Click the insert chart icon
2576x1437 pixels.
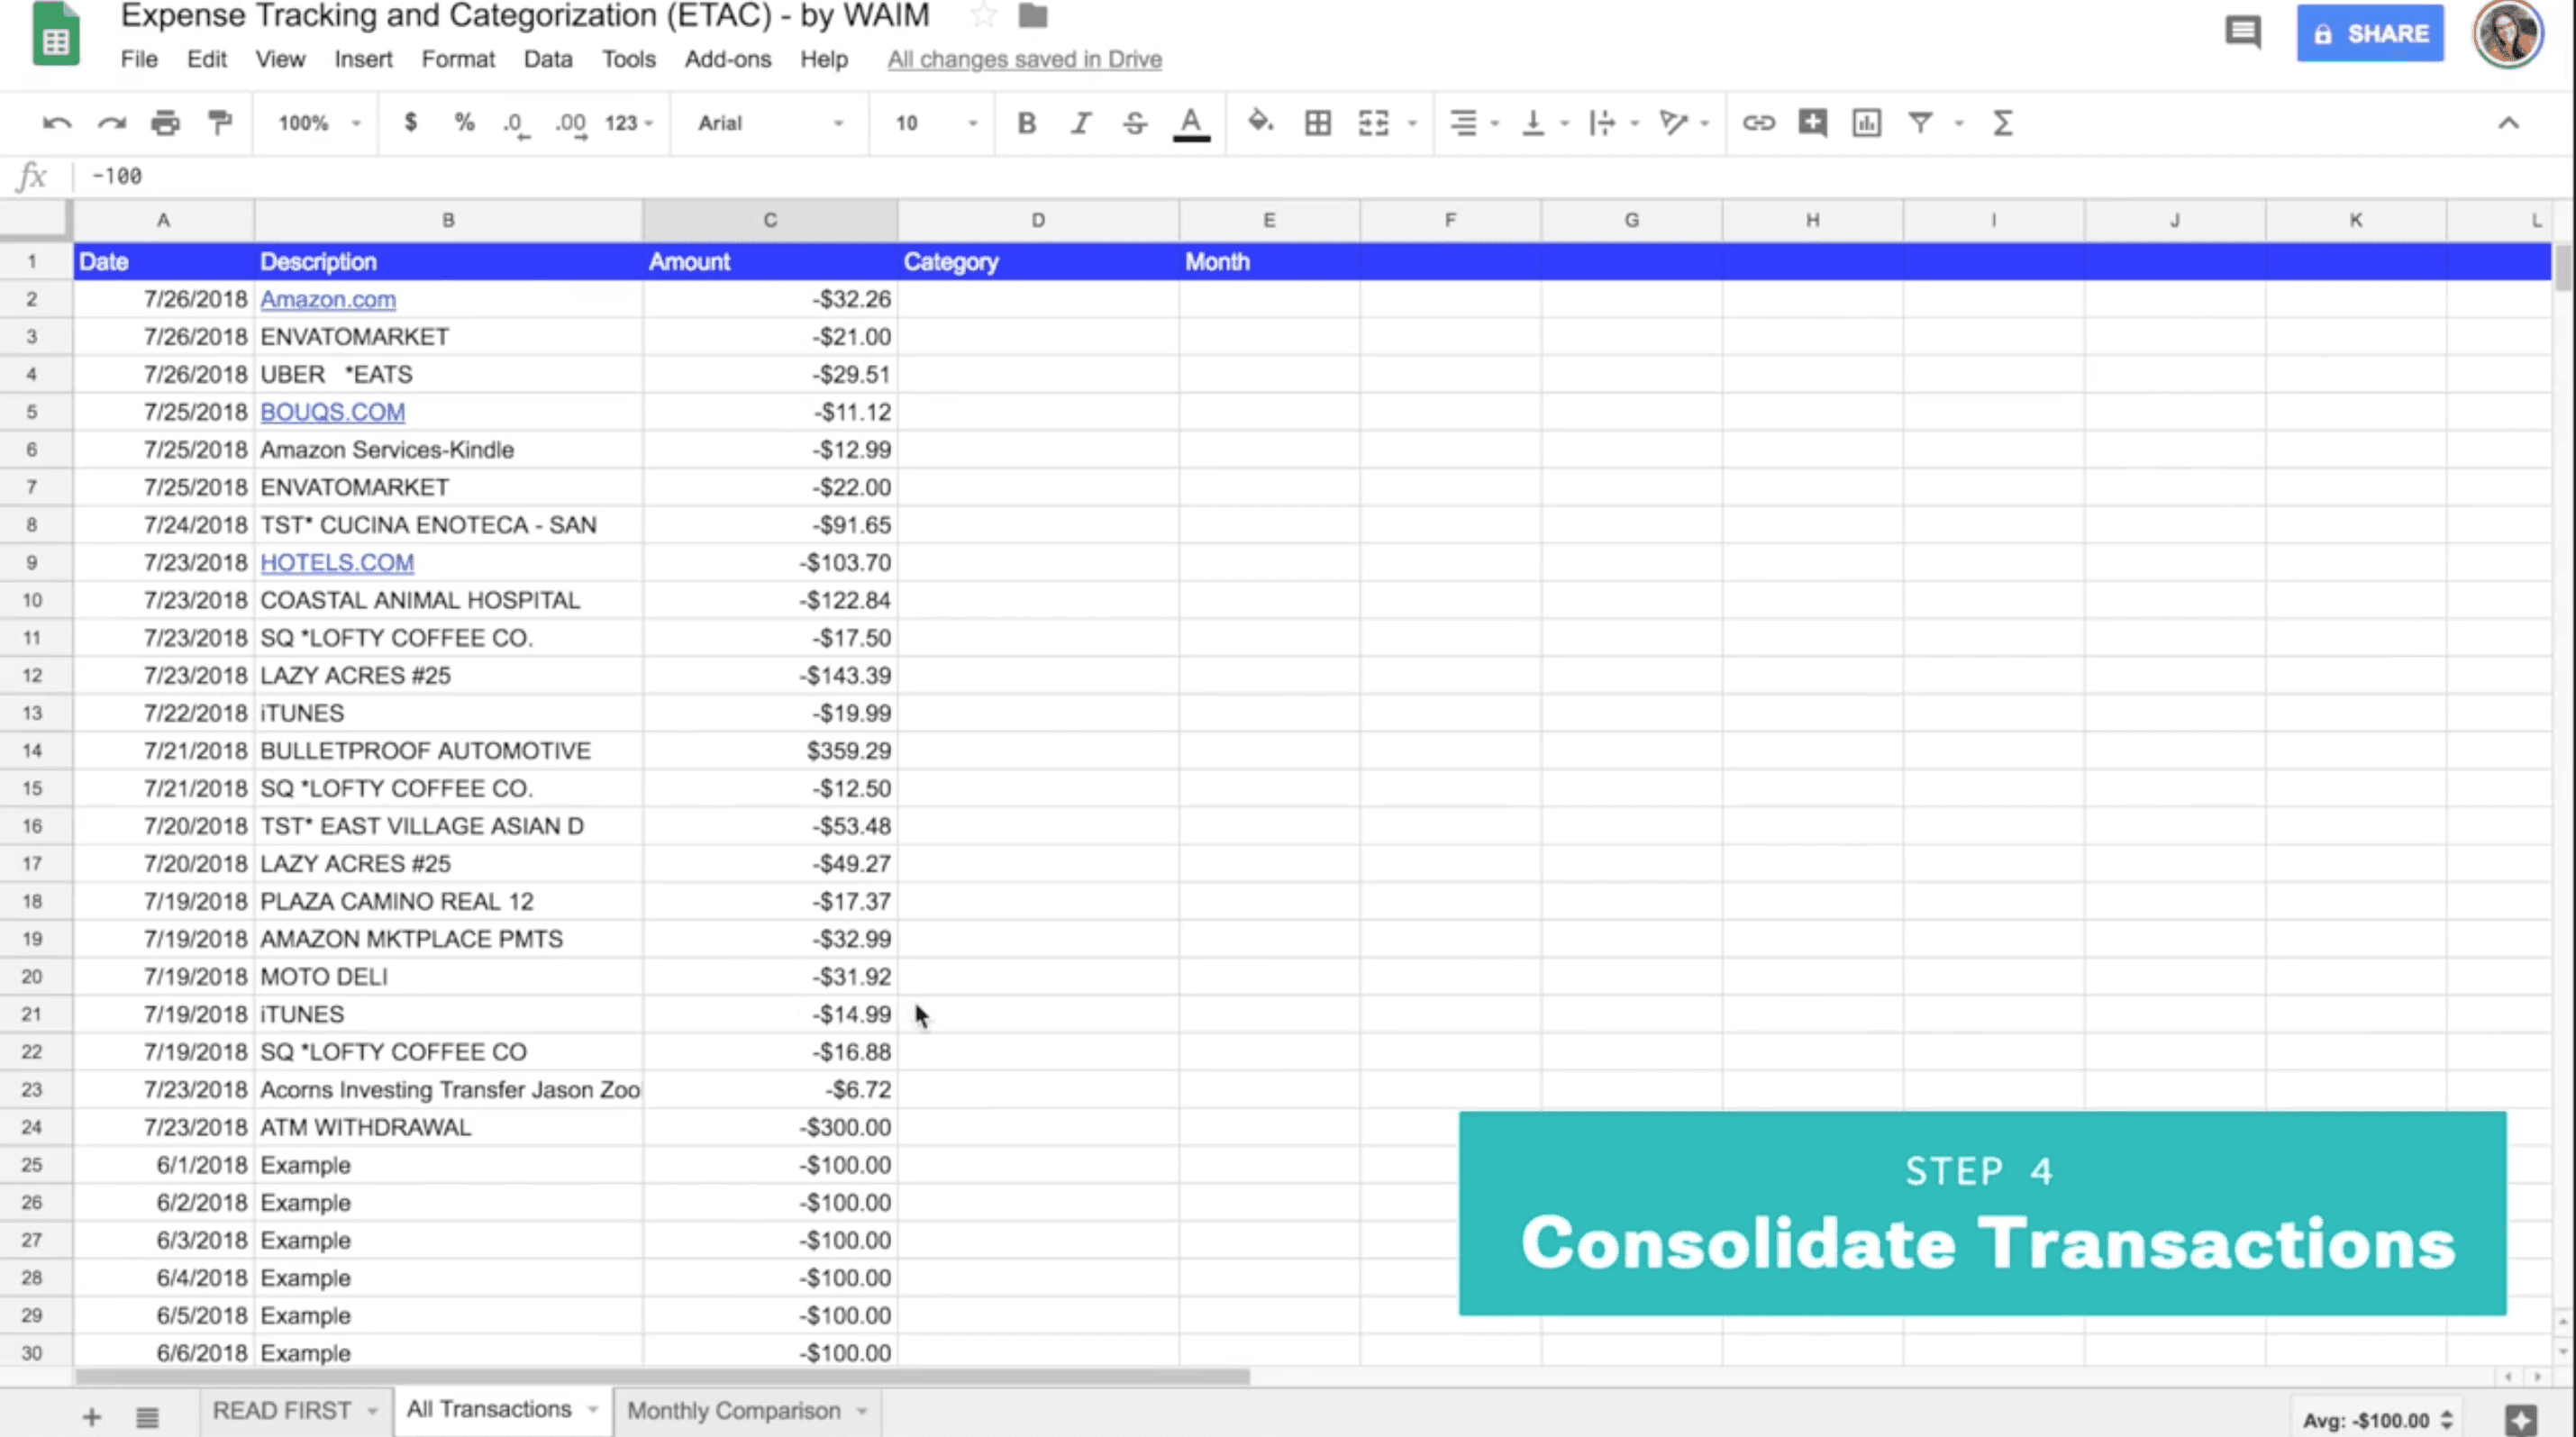[x=1866, y=123]
